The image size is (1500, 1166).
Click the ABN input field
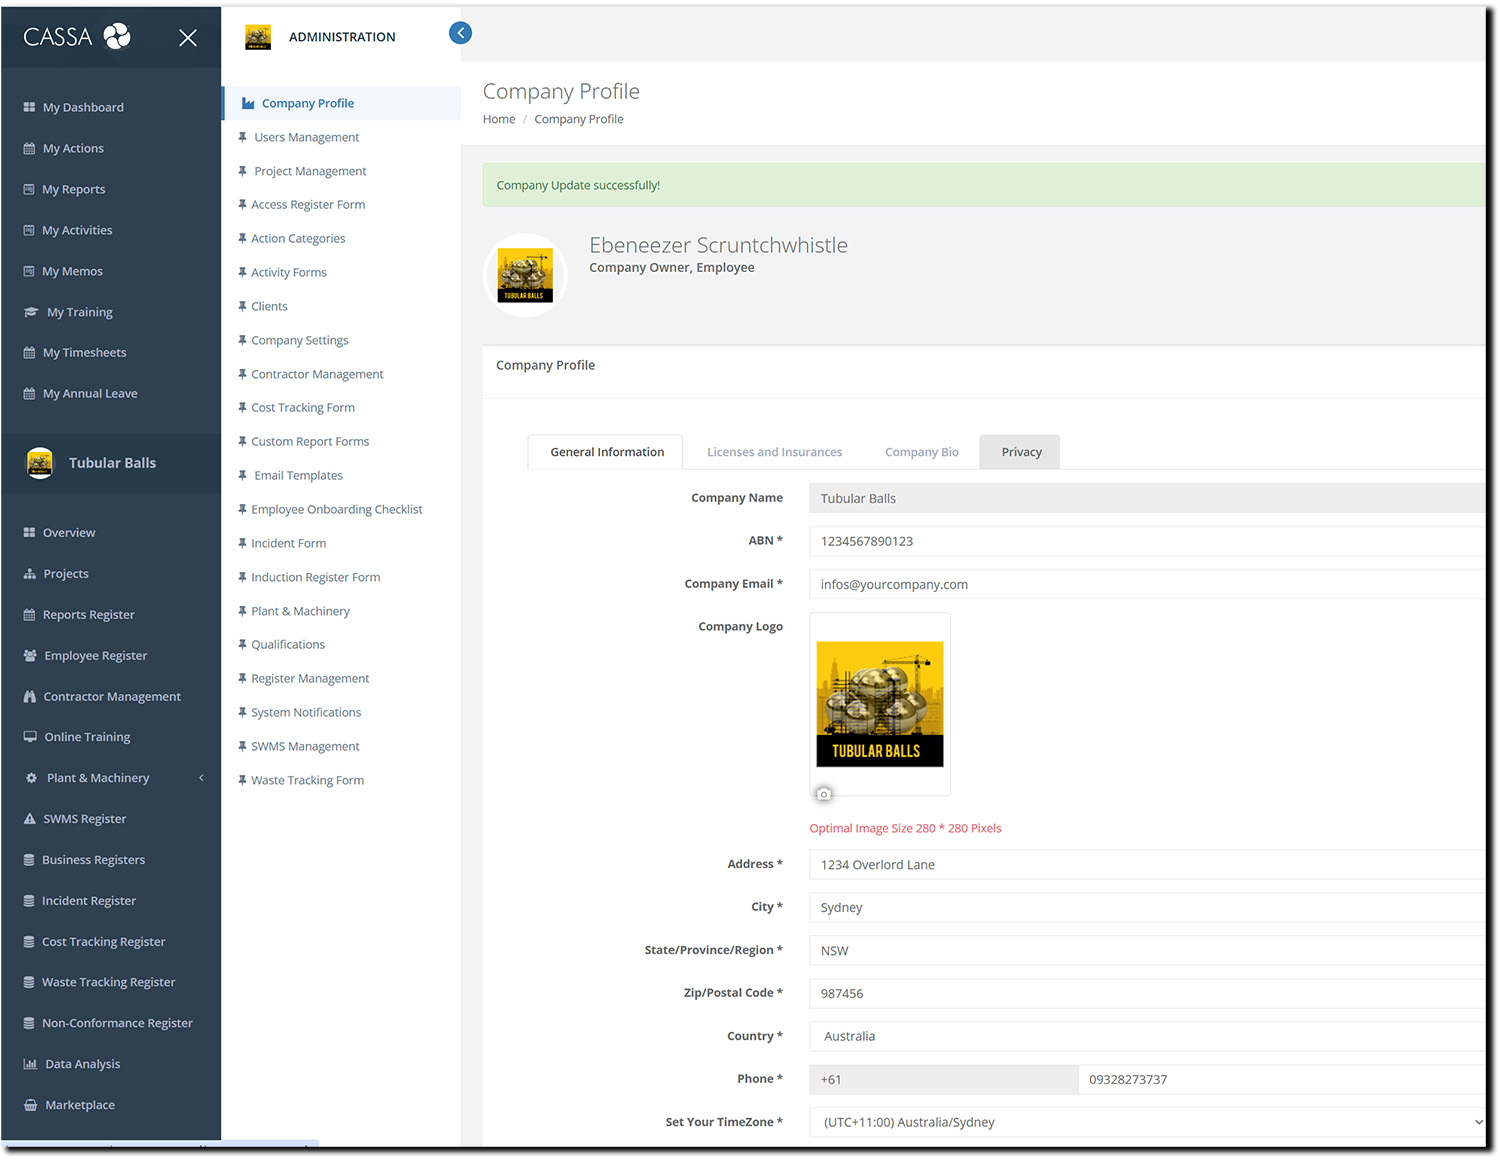tap(1147, 541)
